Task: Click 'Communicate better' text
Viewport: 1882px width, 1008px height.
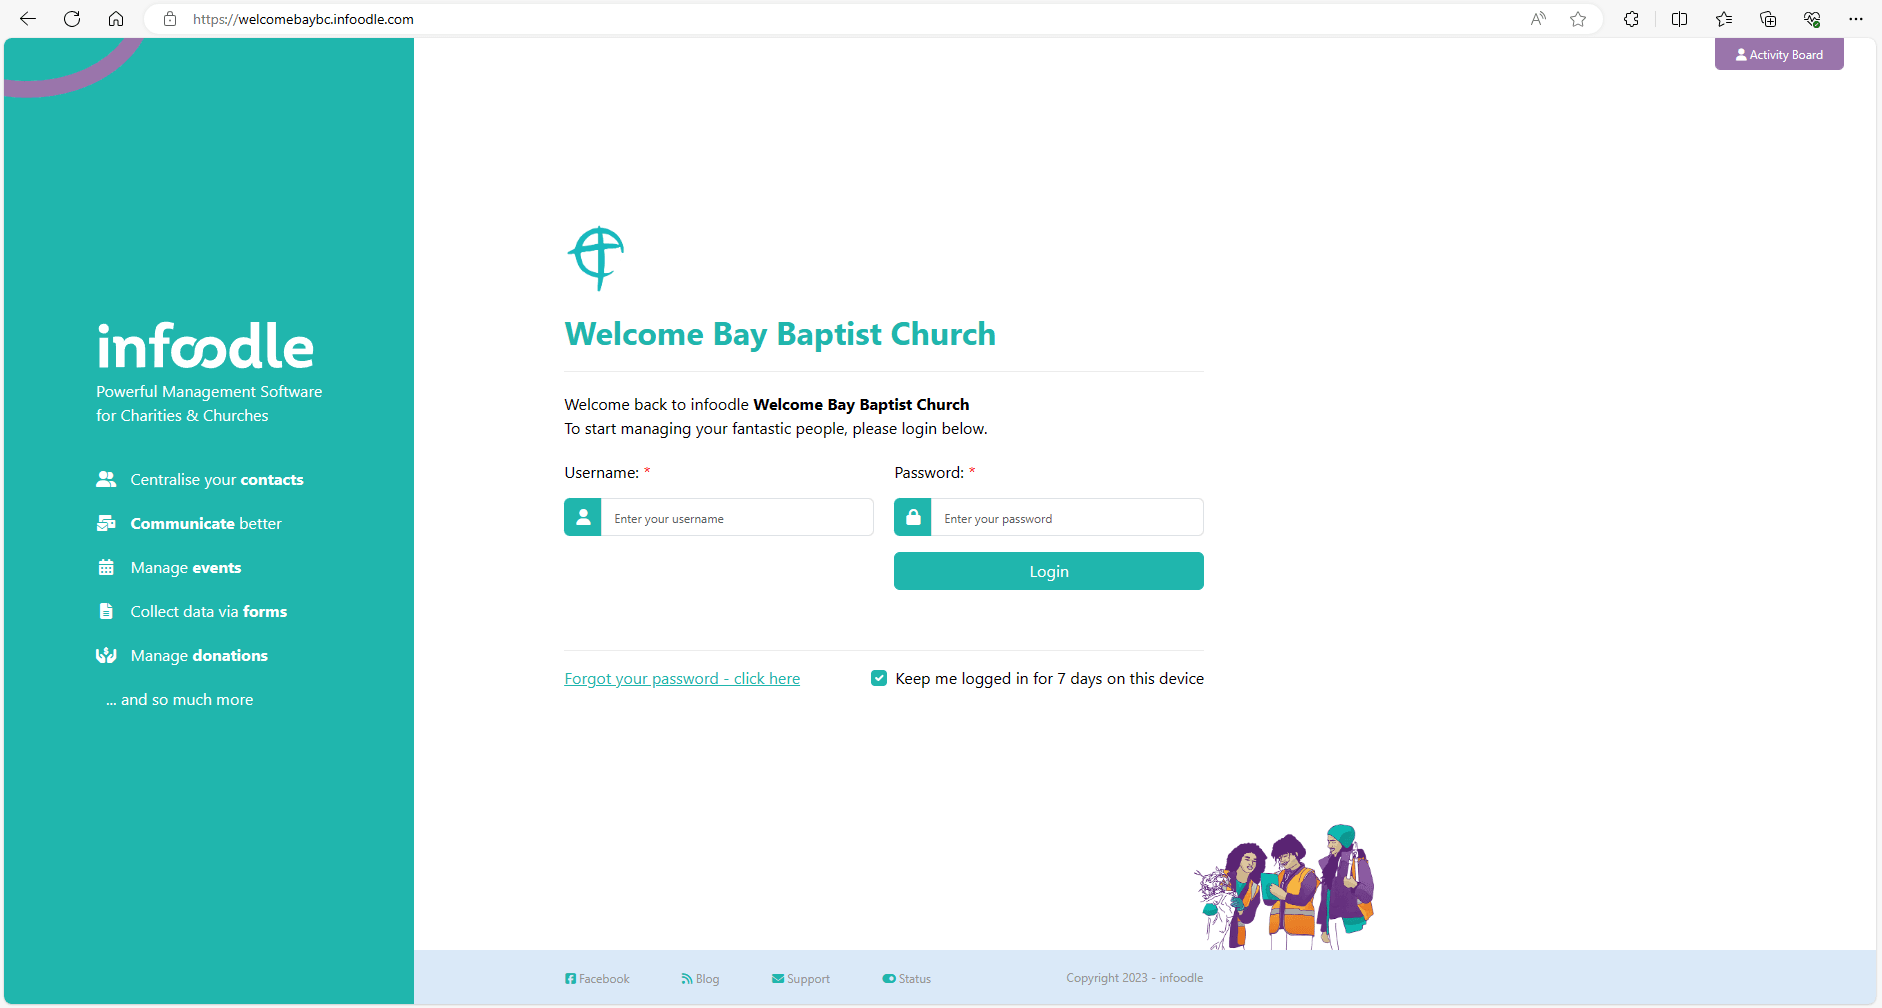Action: [206, 524]
